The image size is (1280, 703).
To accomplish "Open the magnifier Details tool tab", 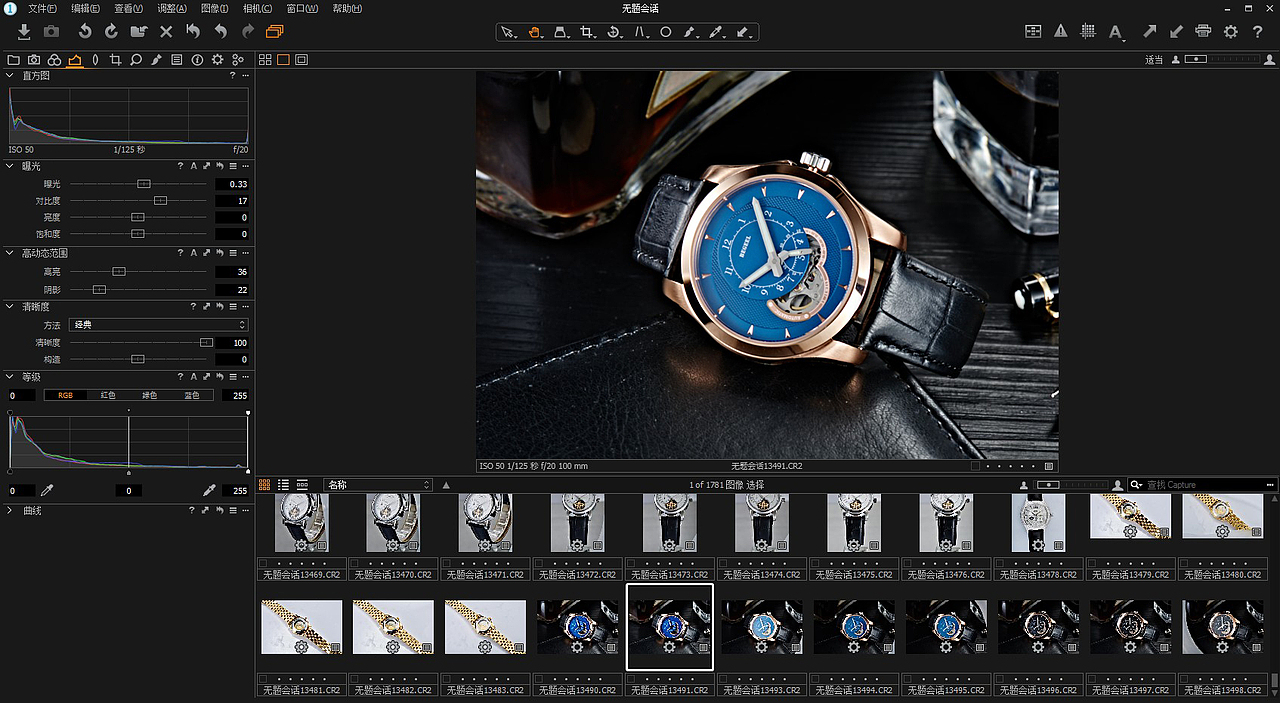I will (x=136, y=60).
